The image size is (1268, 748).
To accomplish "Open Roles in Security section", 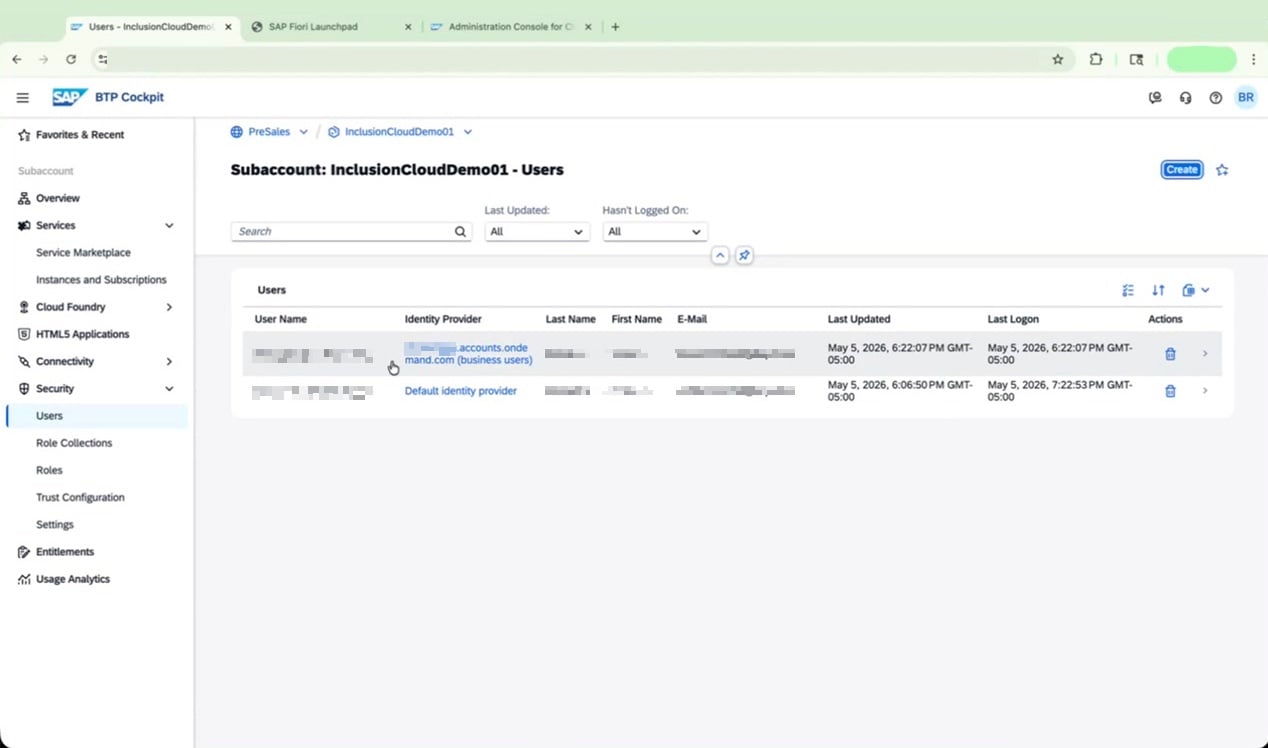I will tap(49, 470).
